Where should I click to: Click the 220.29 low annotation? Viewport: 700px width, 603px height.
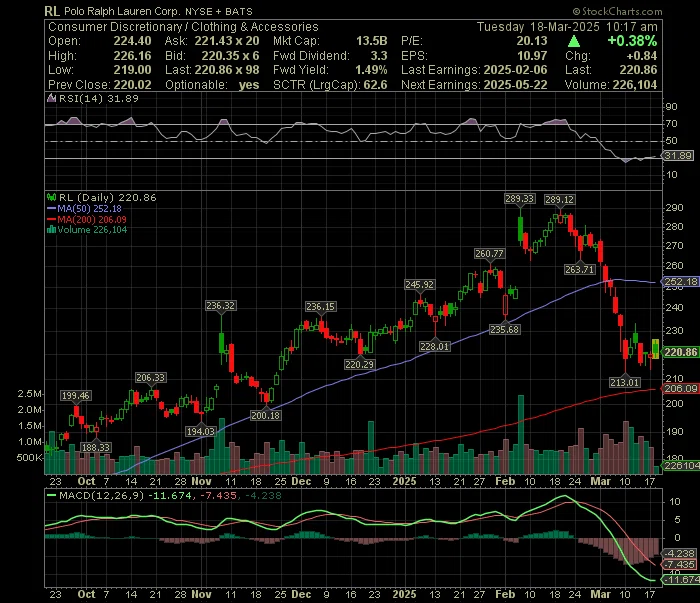(359, 365)
